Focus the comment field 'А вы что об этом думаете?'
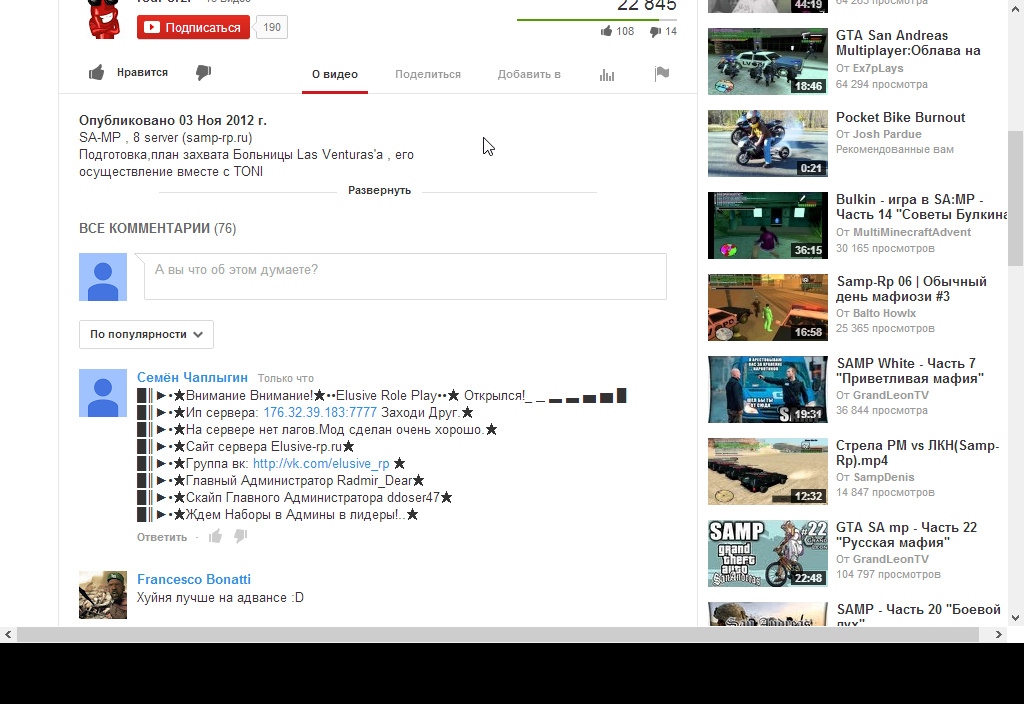Viewport: 1024px width, 704px height. (406, 277)
